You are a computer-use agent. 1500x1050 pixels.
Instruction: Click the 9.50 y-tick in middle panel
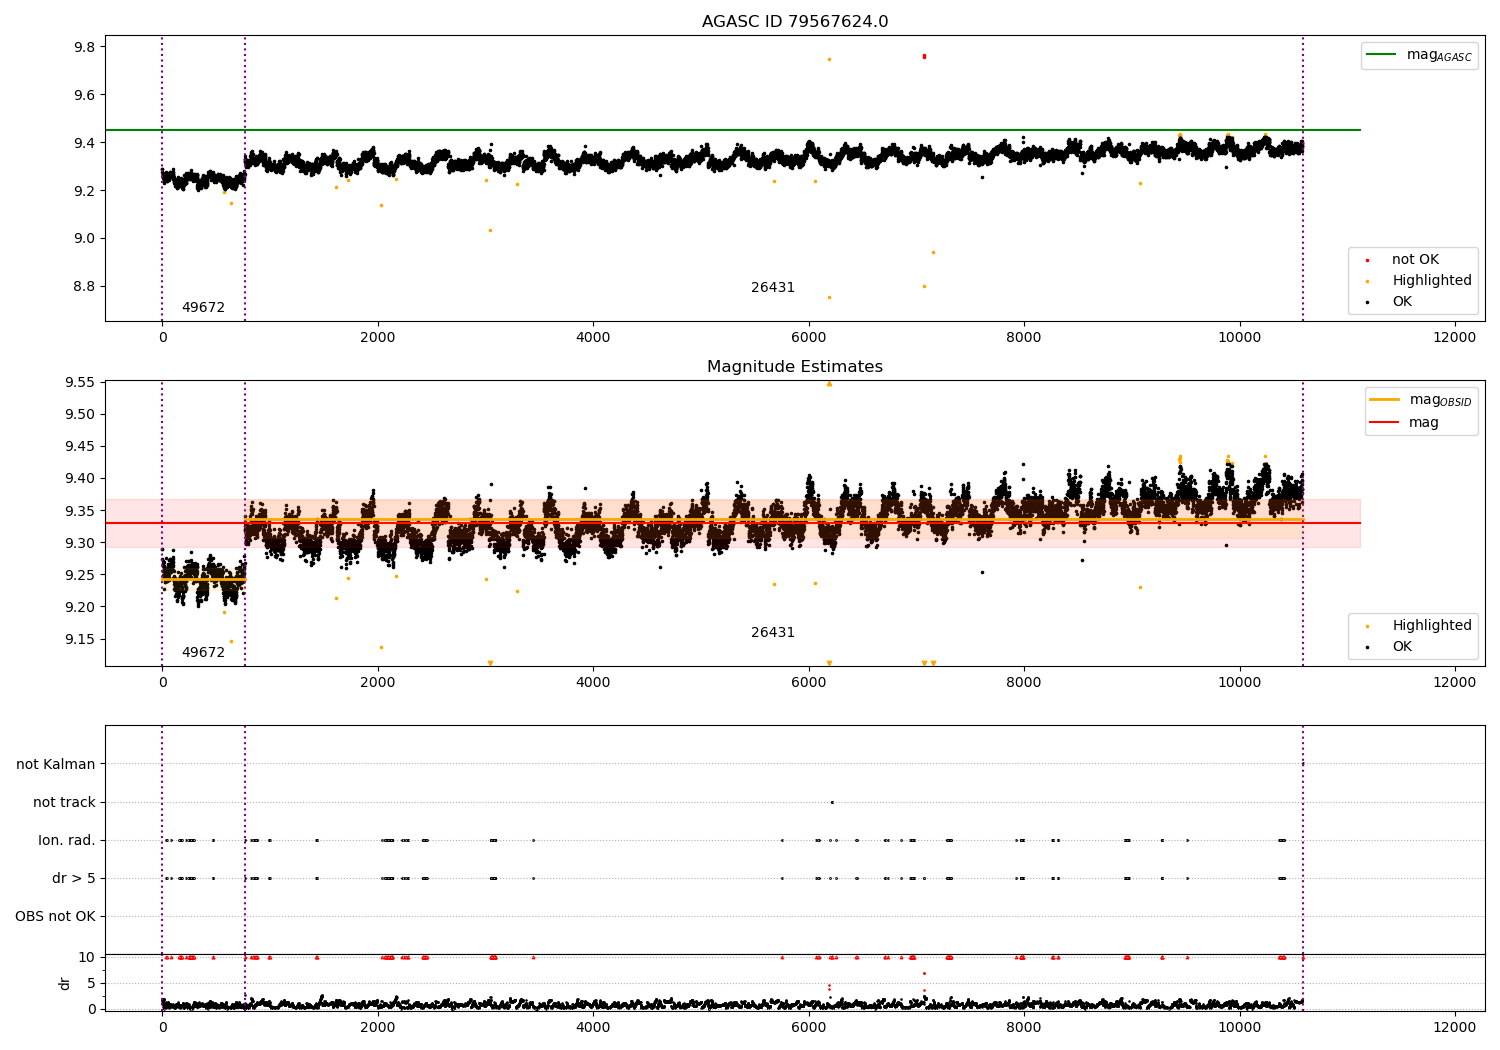click(81, 415)
